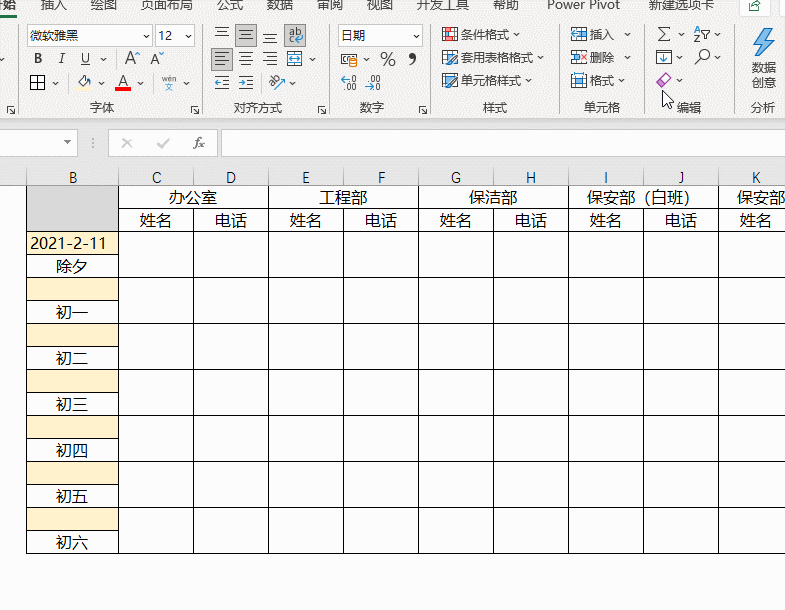Center text horizontally
Viewport: 785px width, 610px height.
(246, 59)
